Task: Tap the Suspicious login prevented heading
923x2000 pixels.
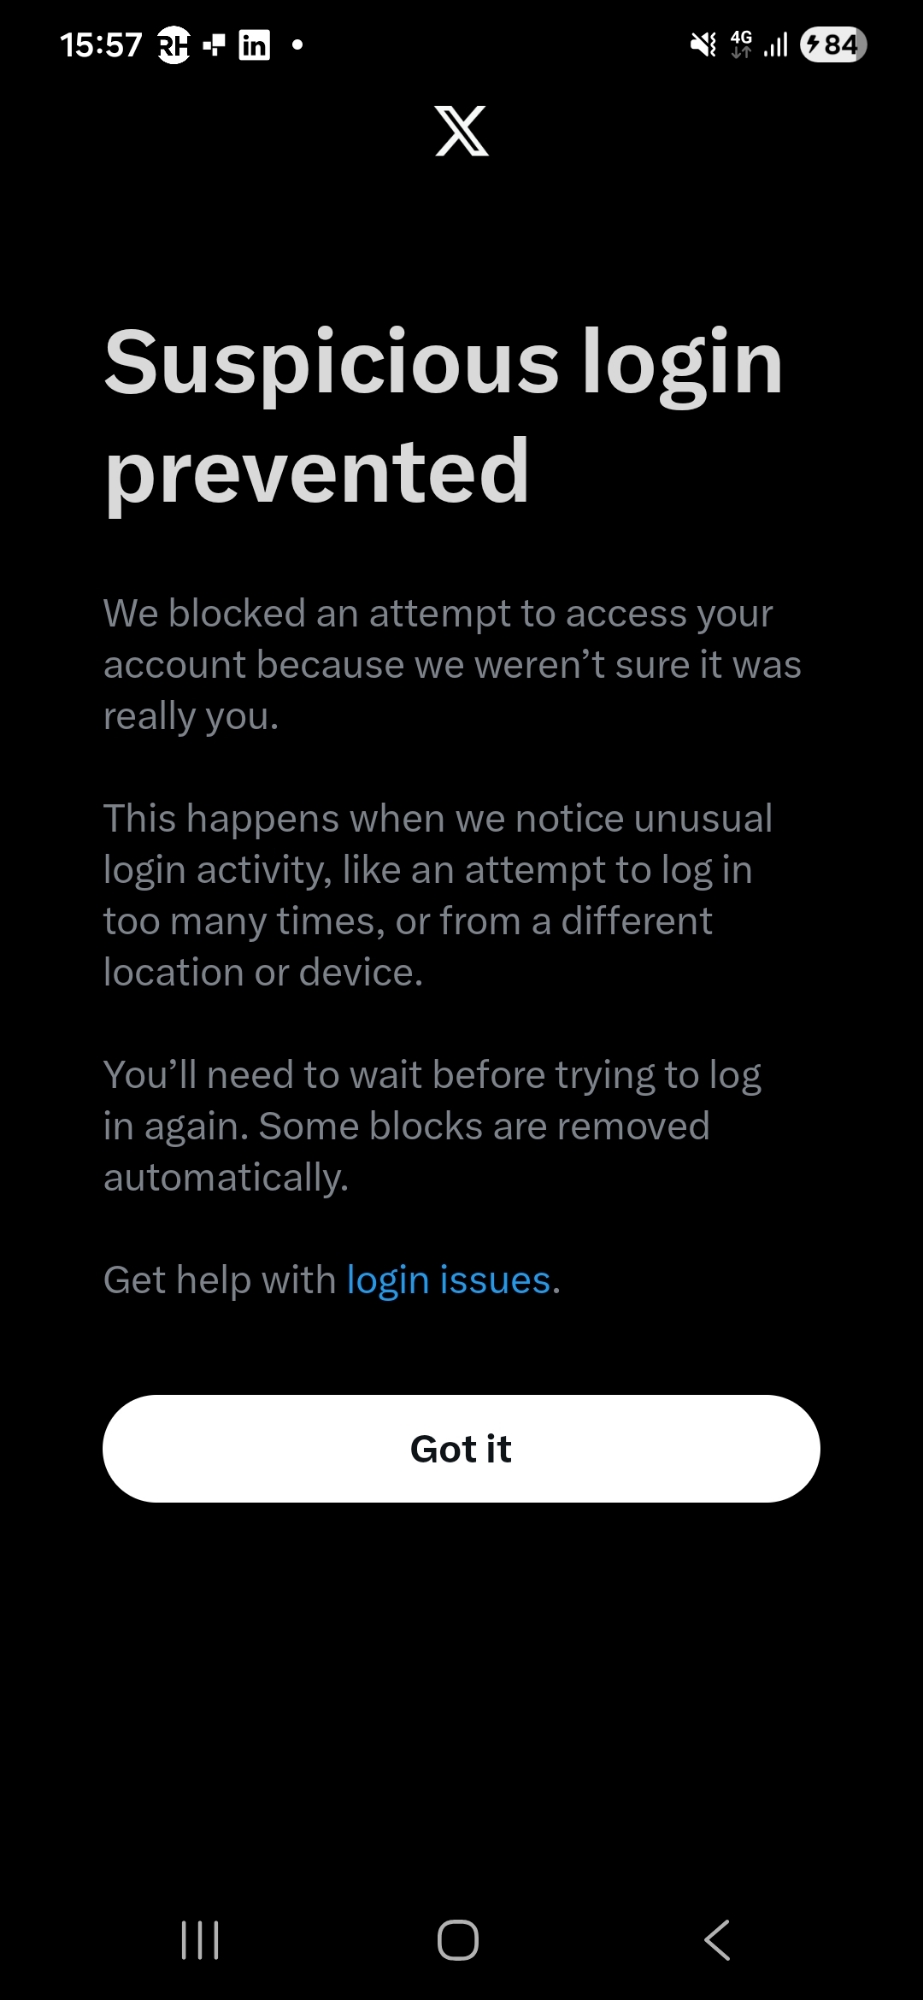Action: (444, 416)
